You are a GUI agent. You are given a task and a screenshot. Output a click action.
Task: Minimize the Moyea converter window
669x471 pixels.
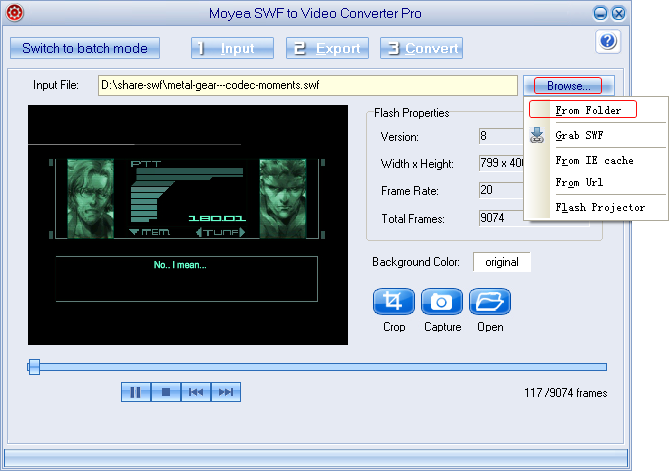click(600, 13)
